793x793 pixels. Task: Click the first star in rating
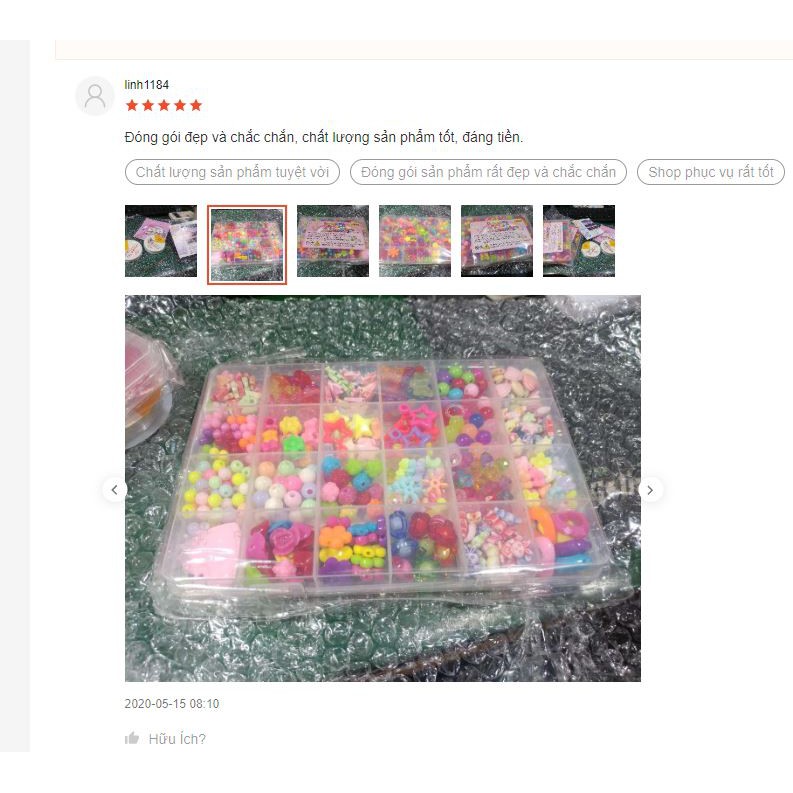(x=132, y=105)
